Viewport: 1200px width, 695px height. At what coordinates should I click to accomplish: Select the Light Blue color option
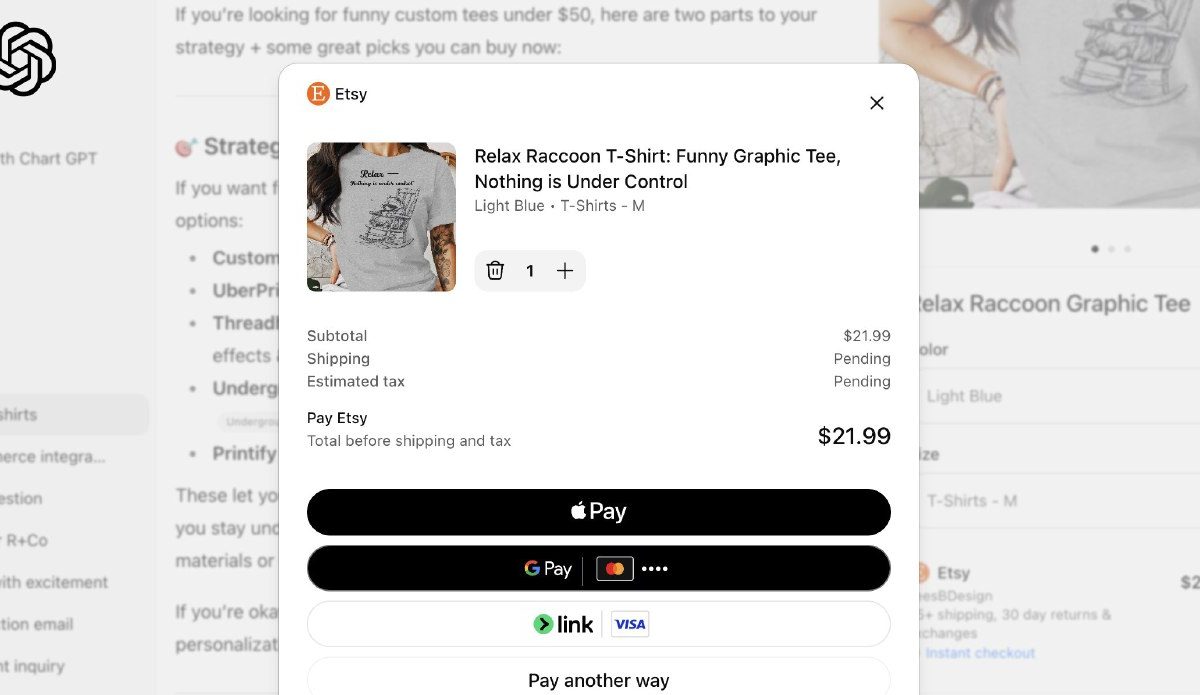coord(963,396)
